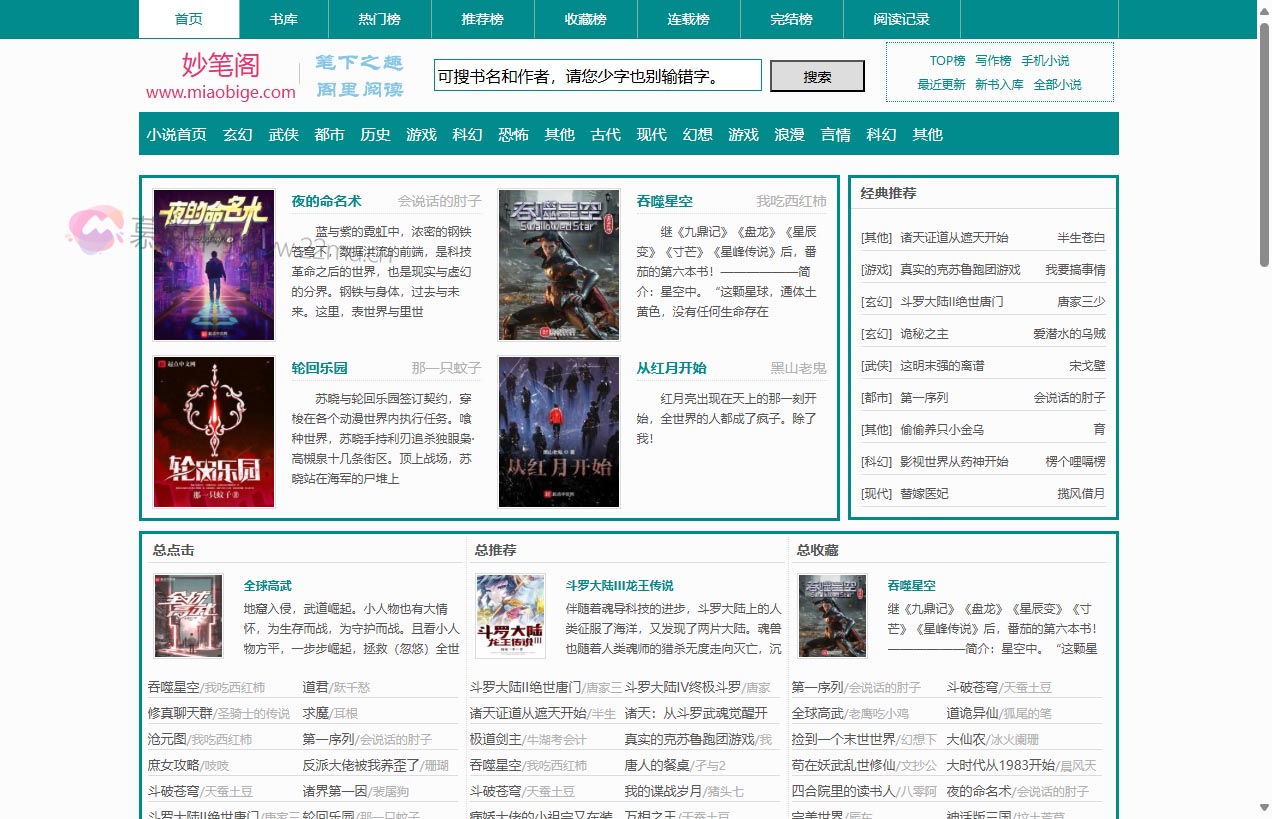Click the 吞噬星空 cover image in featured section

click(559, 265)
